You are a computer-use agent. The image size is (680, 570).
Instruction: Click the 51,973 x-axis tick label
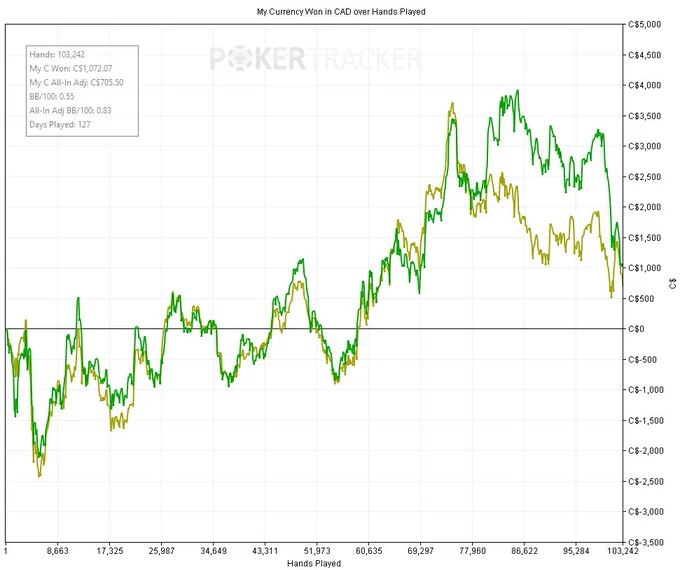[x=317, y=551]
